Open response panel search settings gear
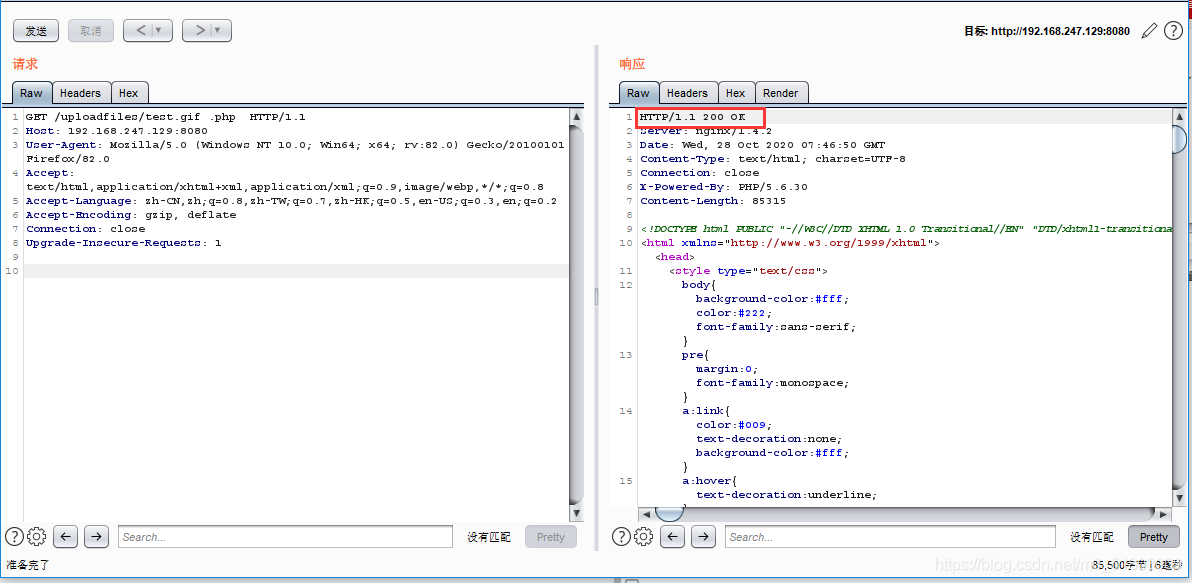The image size is (1192, 583). click(x=644, y=537)
